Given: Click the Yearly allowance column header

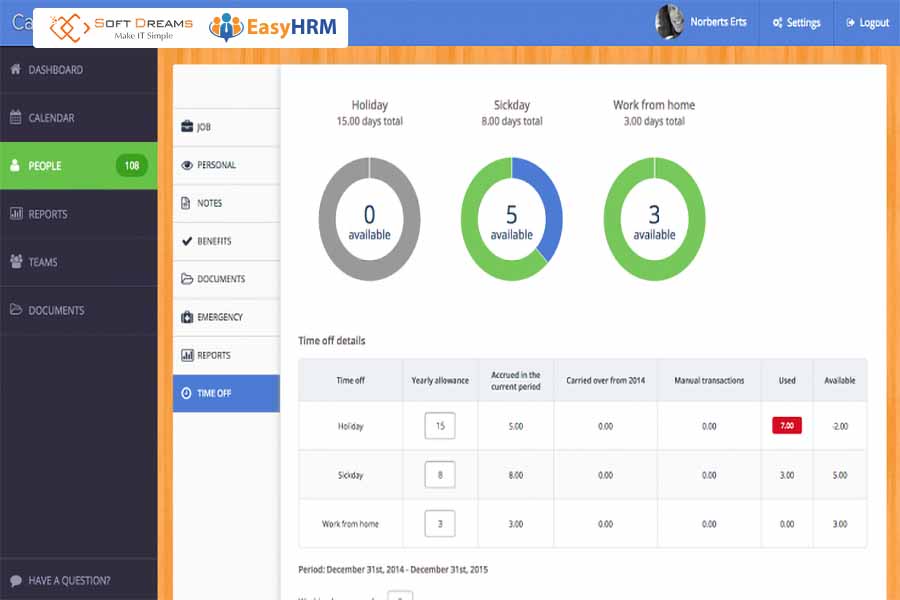Looking at the screenshot, I should [x=440, y=380].
